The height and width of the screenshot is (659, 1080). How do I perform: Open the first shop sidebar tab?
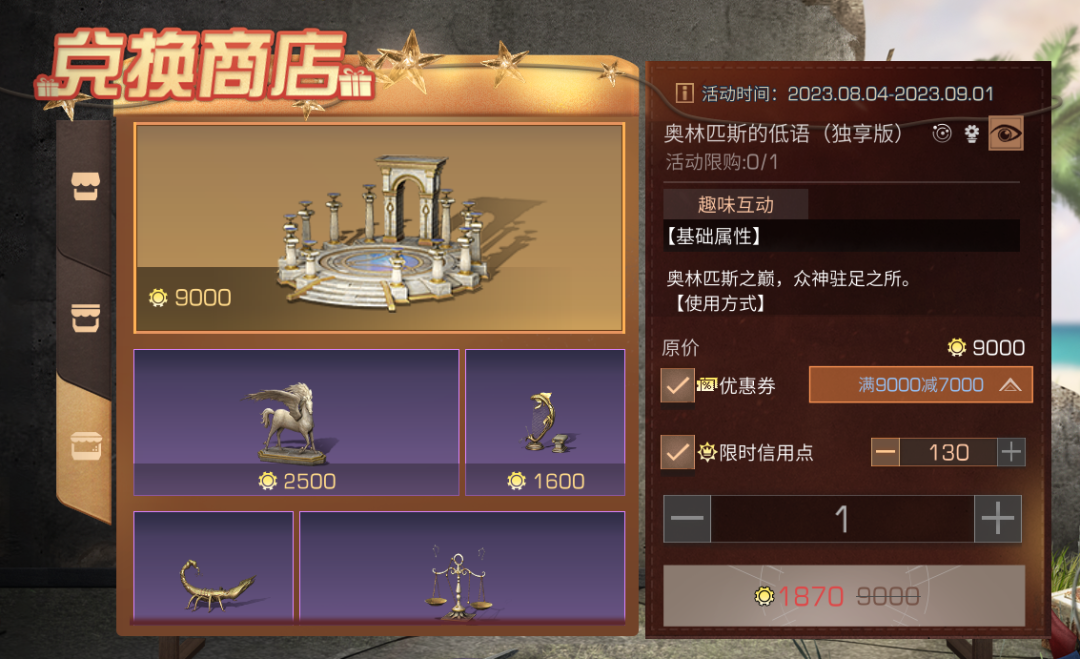[85, 186]
